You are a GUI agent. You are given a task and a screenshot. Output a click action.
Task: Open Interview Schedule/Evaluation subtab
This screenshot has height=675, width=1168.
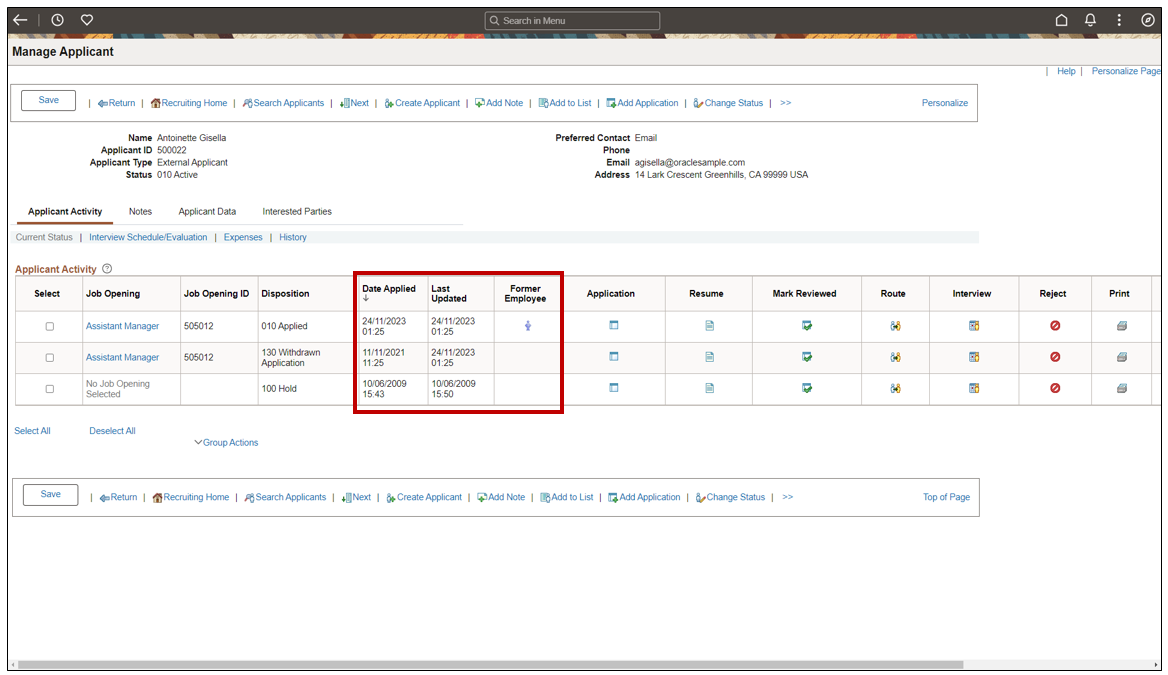click(148, 237)
